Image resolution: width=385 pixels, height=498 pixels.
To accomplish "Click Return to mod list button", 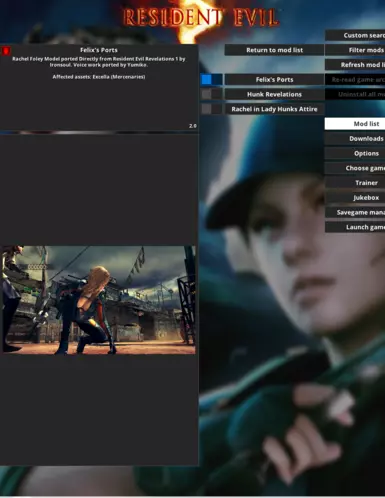I will click(274, 50).
